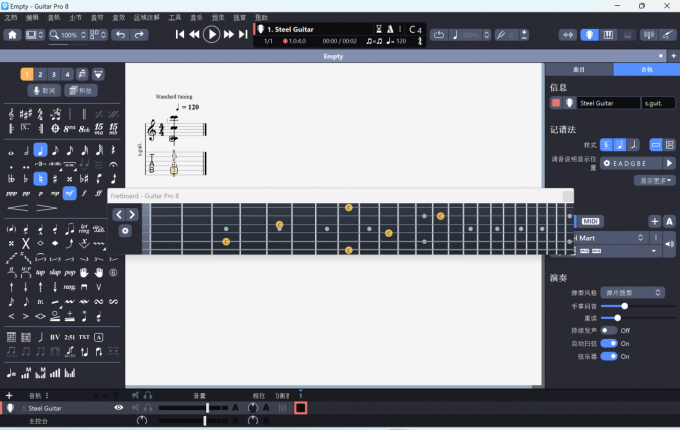This screenshot has width=680, height=430.
Task: Toggle the let ring (持续发声) switch
Action: (x=608, y=330)
